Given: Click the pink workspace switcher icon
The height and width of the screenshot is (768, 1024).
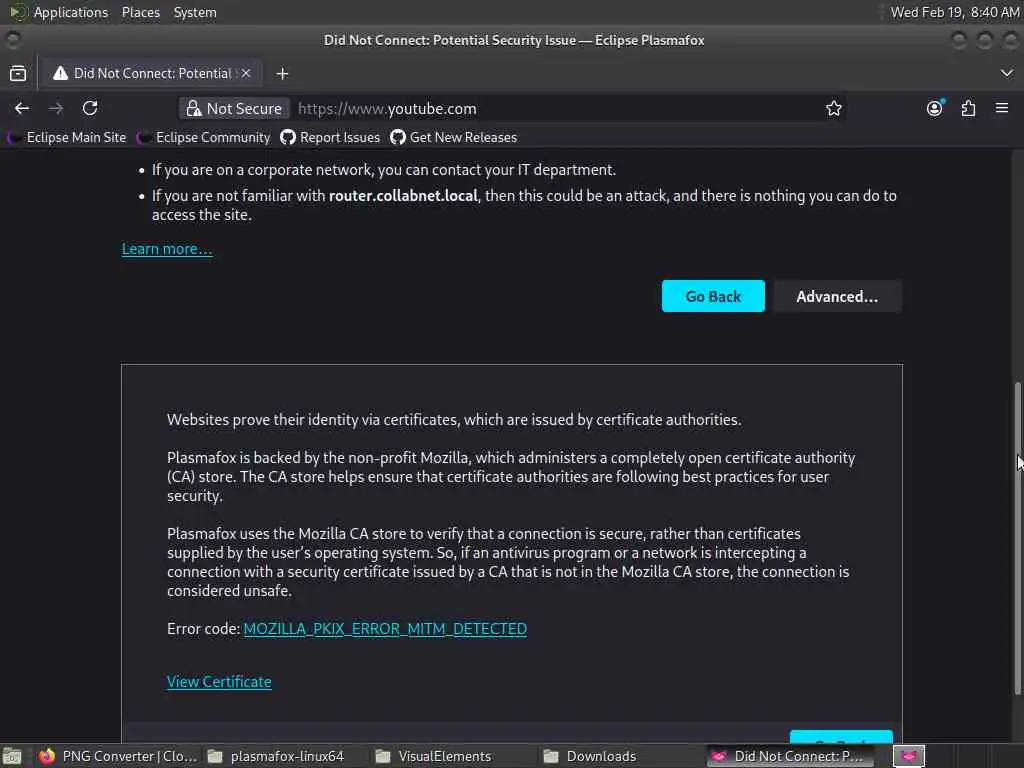Looking at the screenshot, I should pos(908,756).
